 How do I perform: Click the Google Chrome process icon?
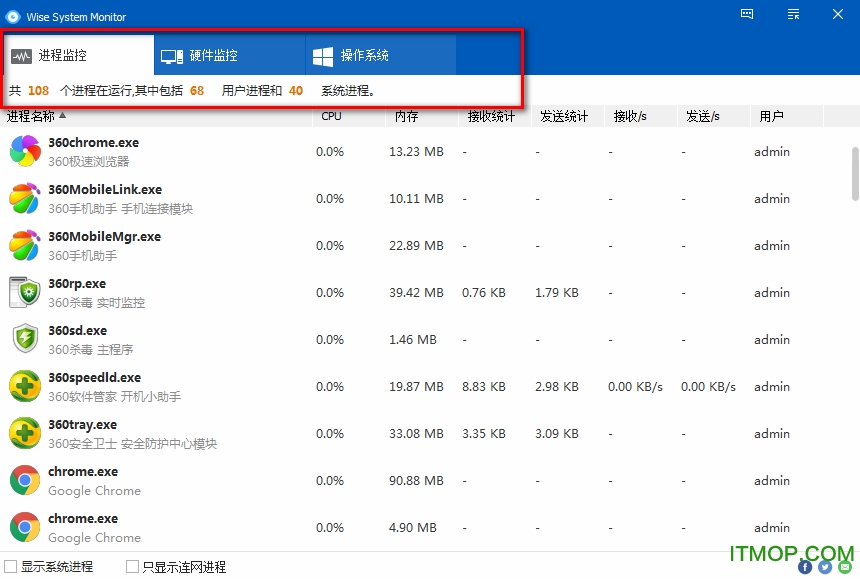tap(24, 480)
